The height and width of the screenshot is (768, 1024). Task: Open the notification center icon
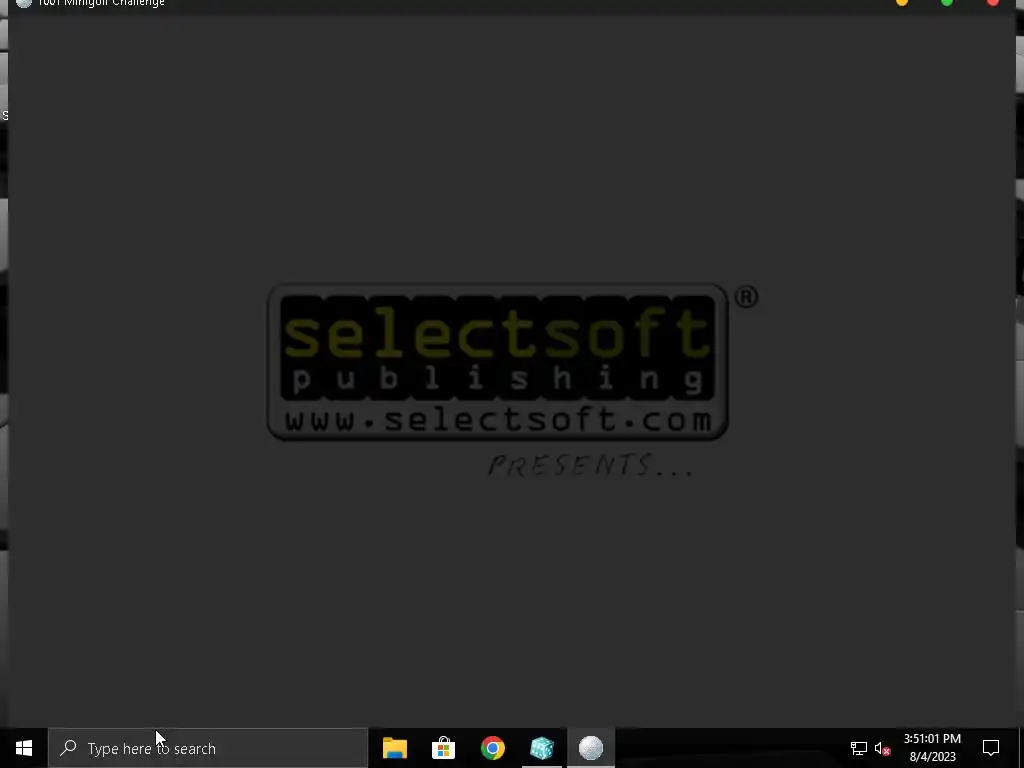pyautogui.click(x=991, y=748)
